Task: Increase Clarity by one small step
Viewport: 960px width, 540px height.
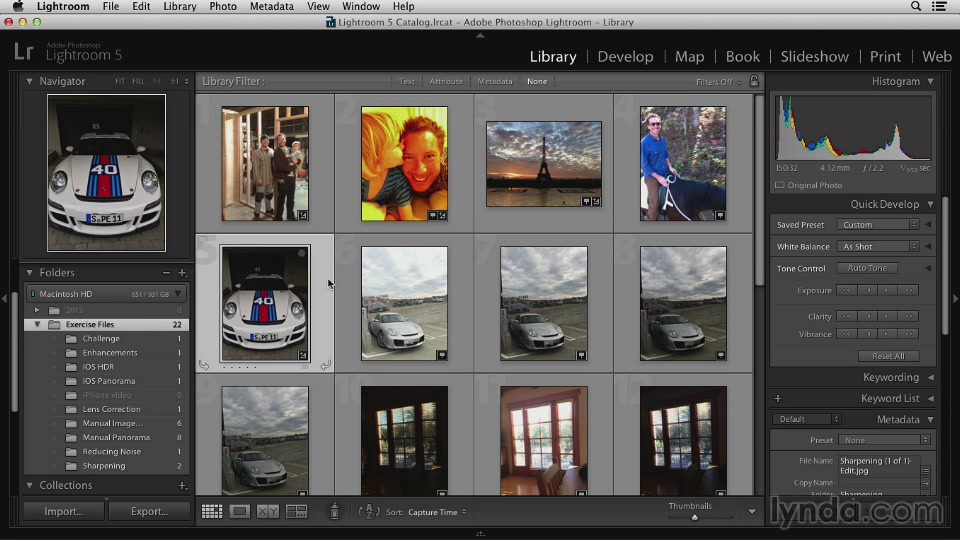Action: (886, 317)
